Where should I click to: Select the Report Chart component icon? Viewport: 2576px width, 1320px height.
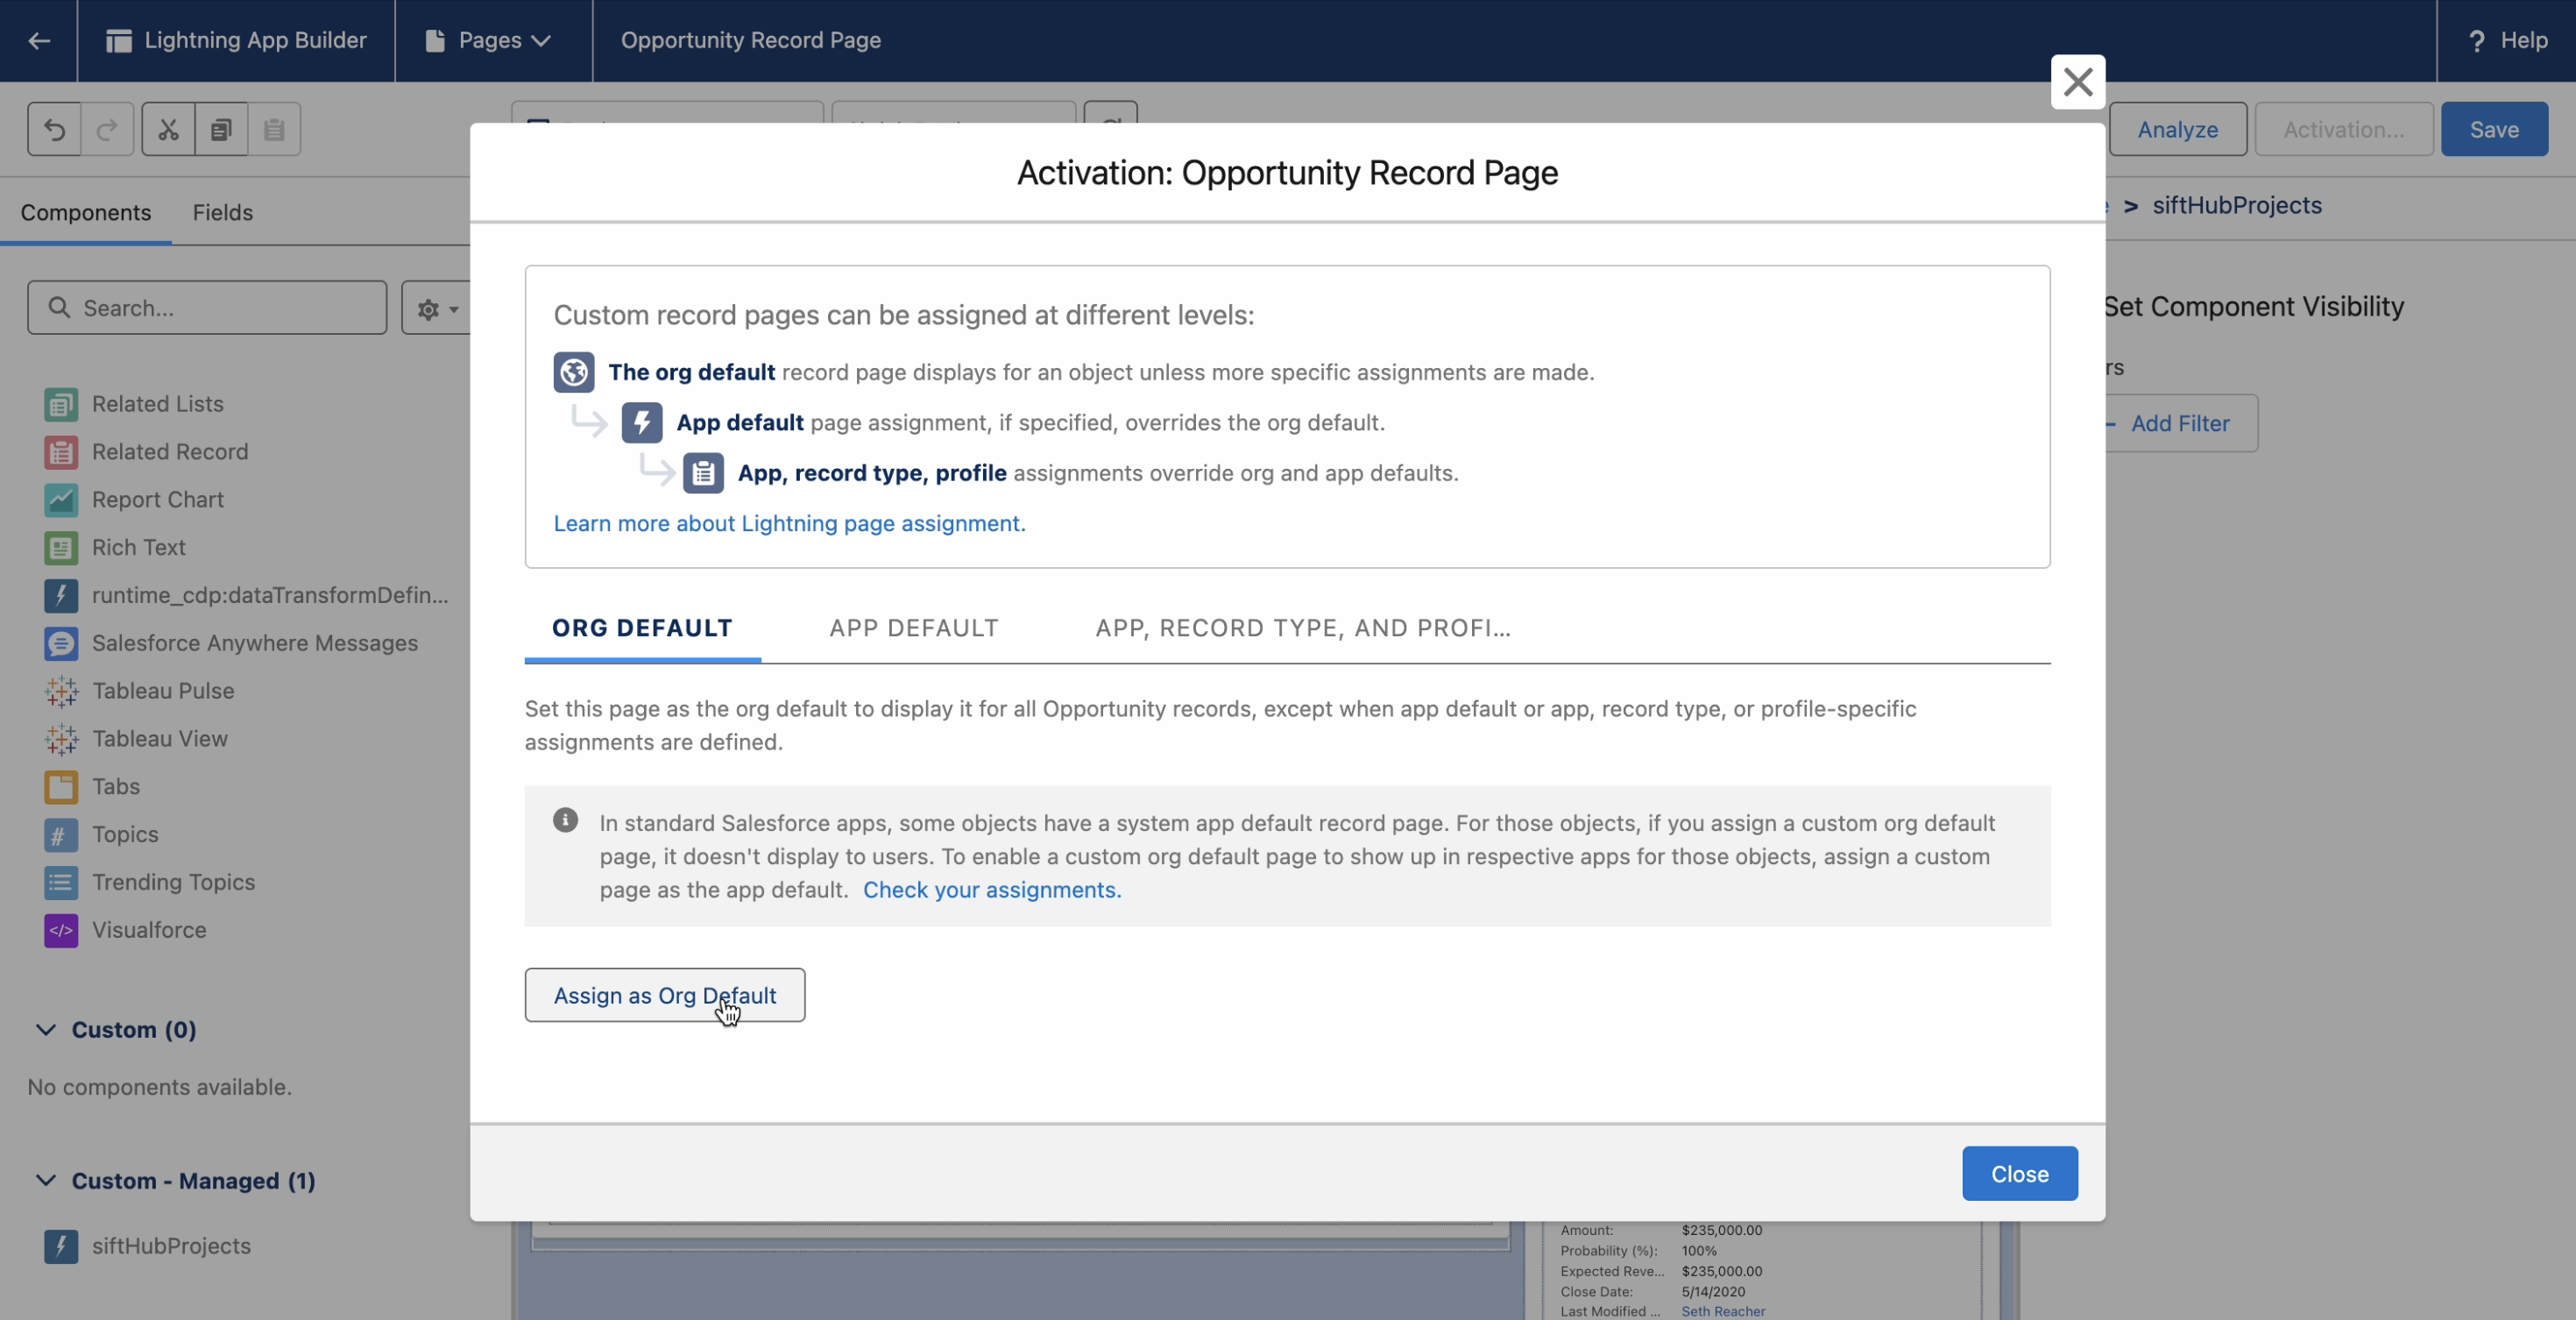click(61, 499)
